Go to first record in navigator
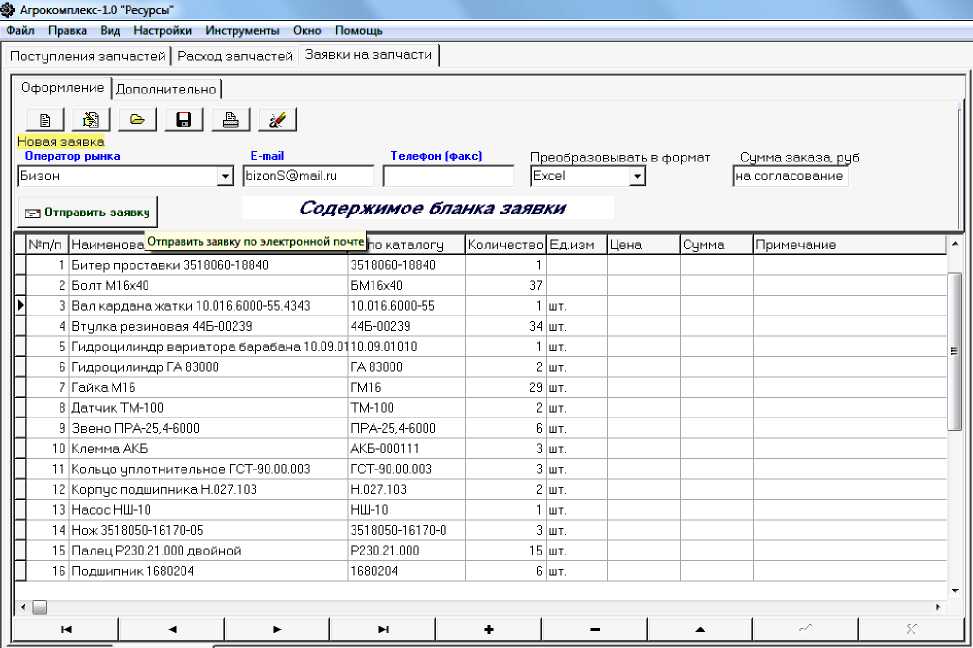The width and height of the screenshot is (973, 648). pos(66,629)
